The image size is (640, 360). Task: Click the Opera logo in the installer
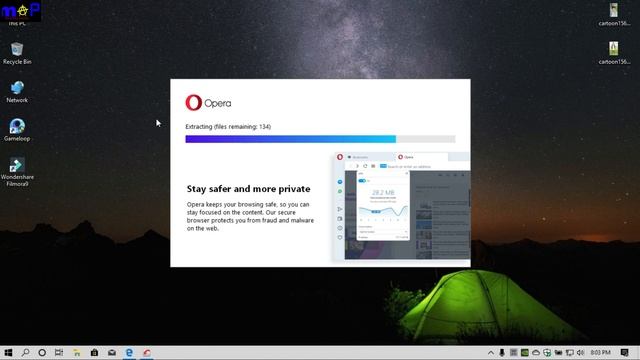click(x=208, y=103)
